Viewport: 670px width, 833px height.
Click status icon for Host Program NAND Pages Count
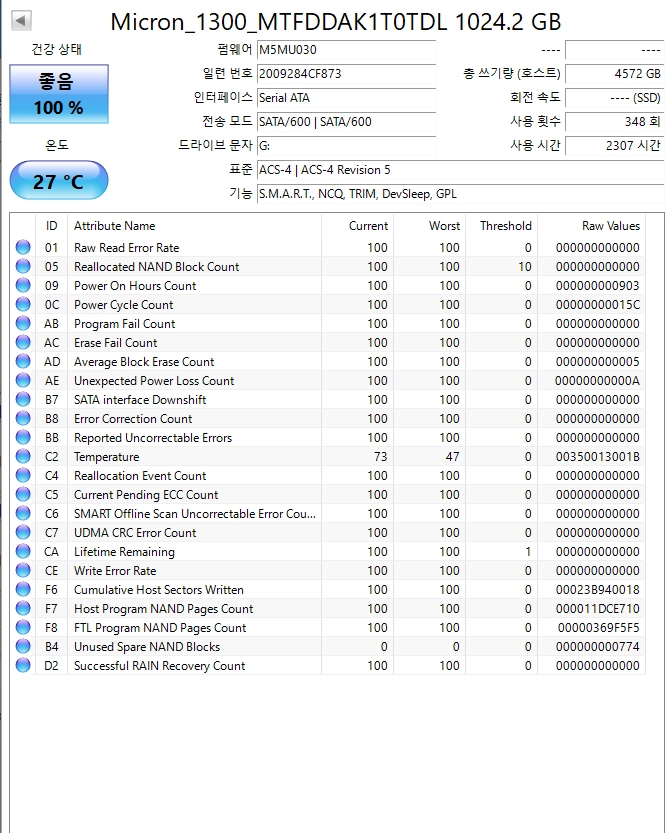(23, 608)
